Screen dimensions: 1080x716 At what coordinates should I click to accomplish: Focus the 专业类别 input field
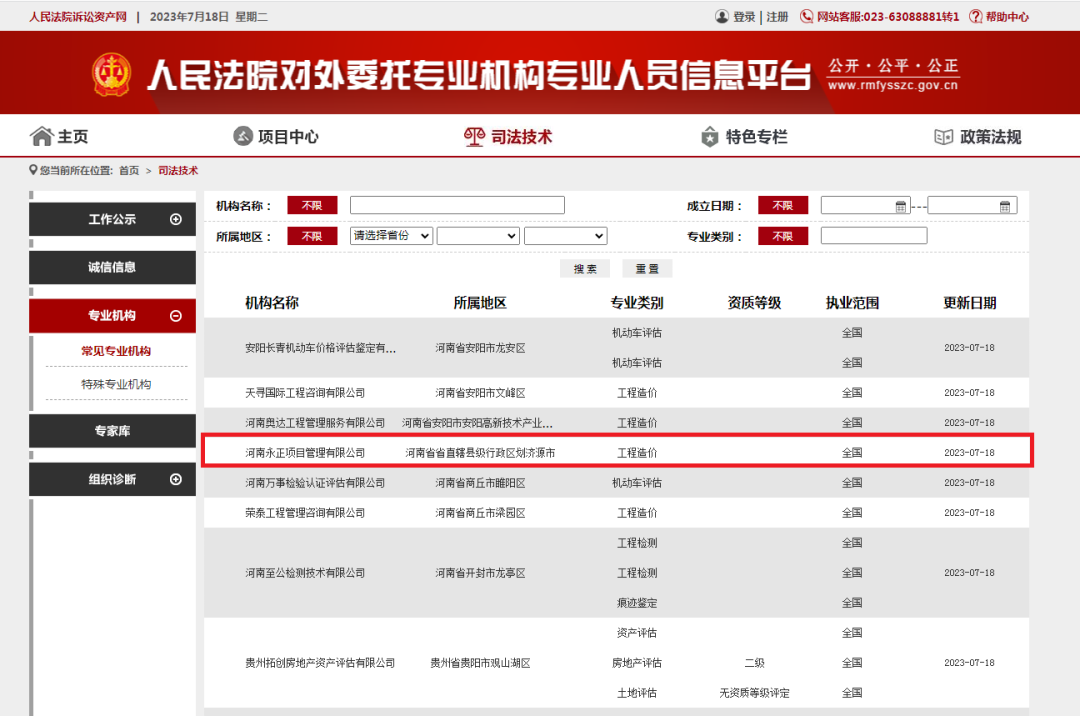point(874,236)
